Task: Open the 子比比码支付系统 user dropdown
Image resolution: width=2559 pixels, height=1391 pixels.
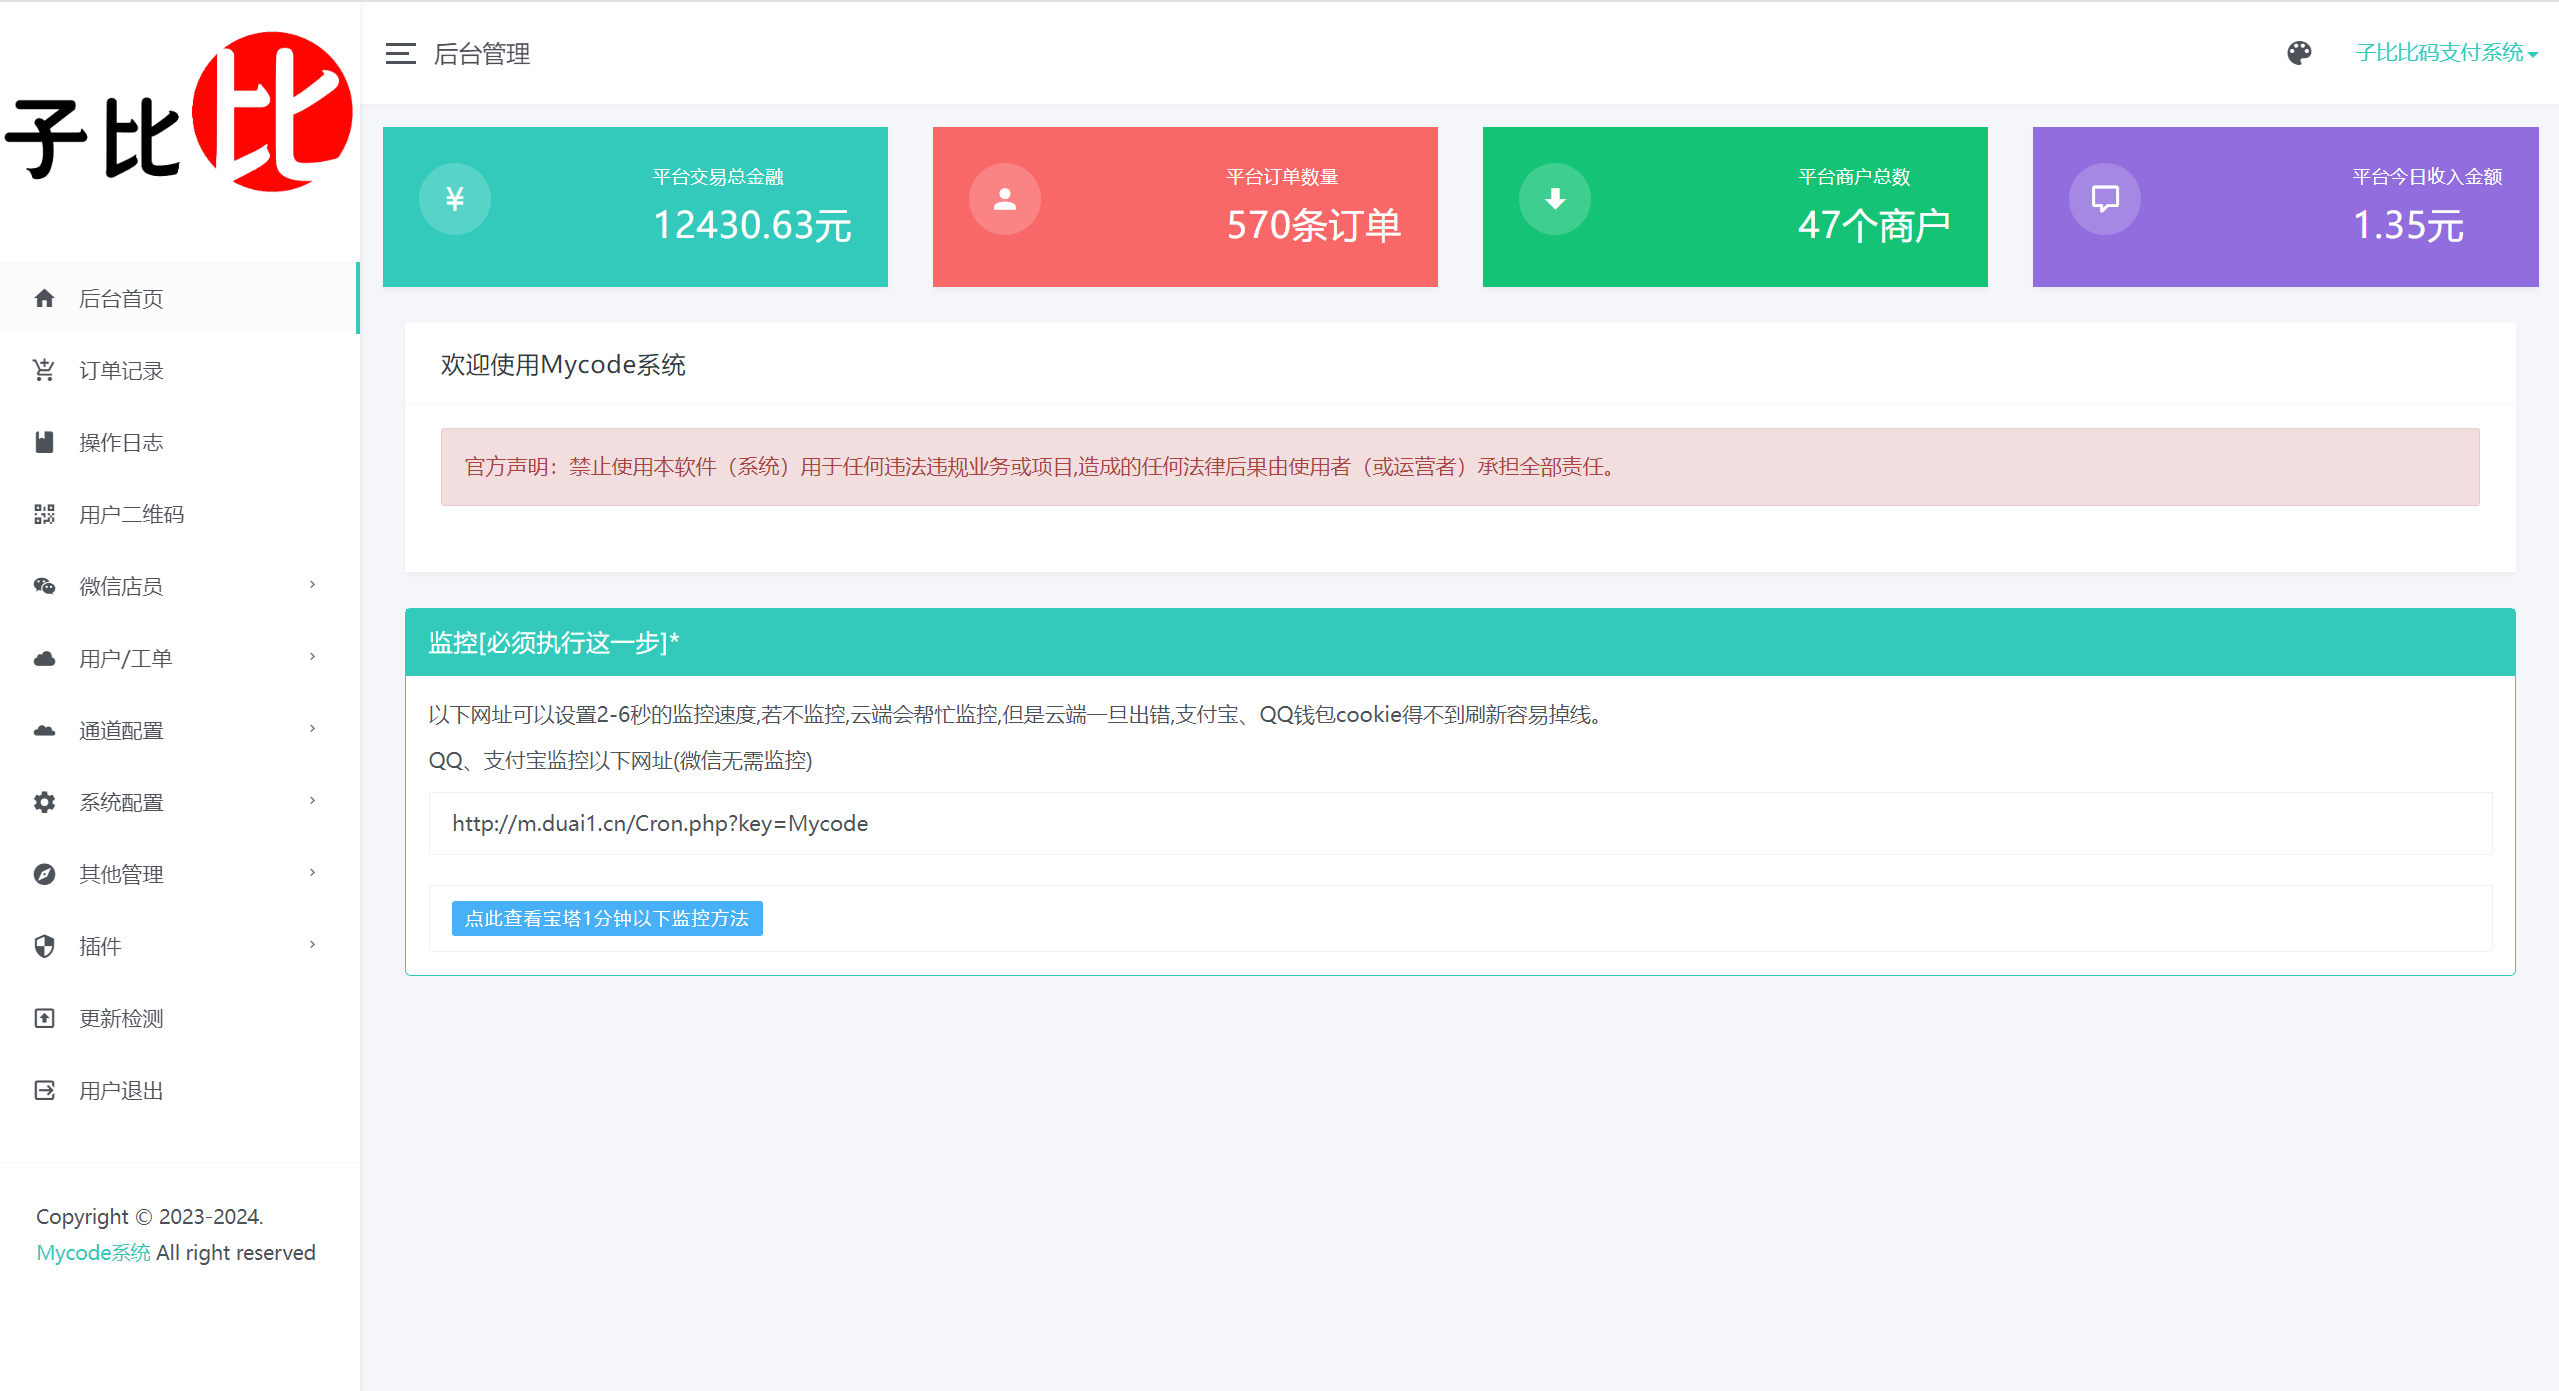Action: pos(2446,53)
